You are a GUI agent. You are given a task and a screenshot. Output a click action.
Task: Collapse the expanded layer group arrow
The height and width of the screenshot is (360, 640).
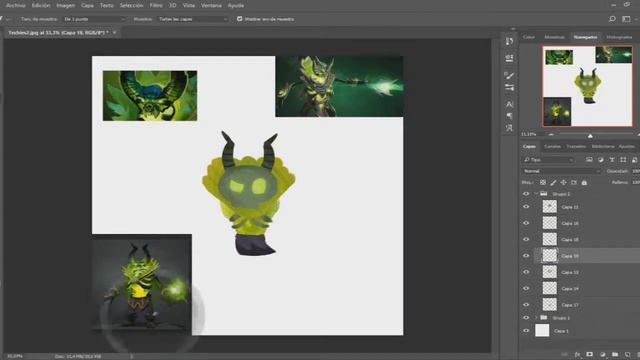click(536, 194)
